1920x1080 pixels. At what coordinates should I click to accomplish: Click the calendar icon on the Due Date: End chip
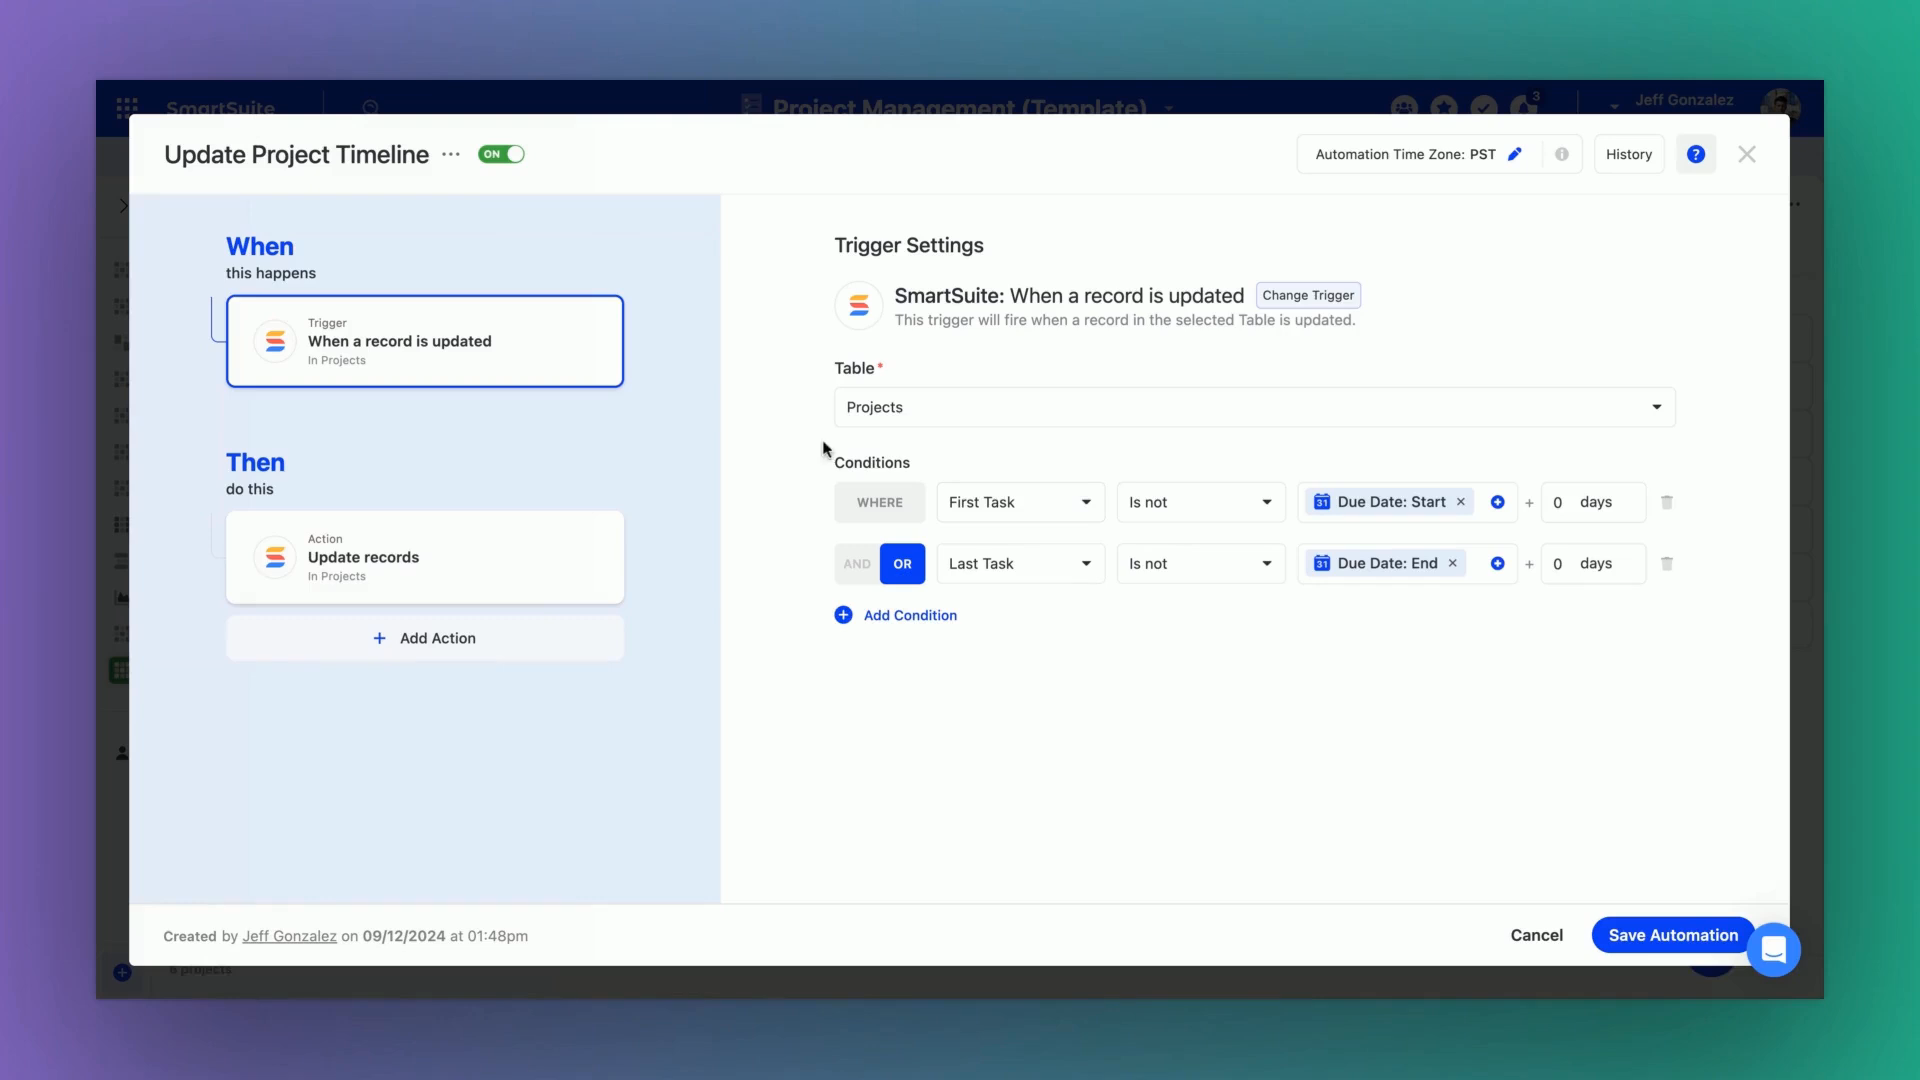(1322, 564)
